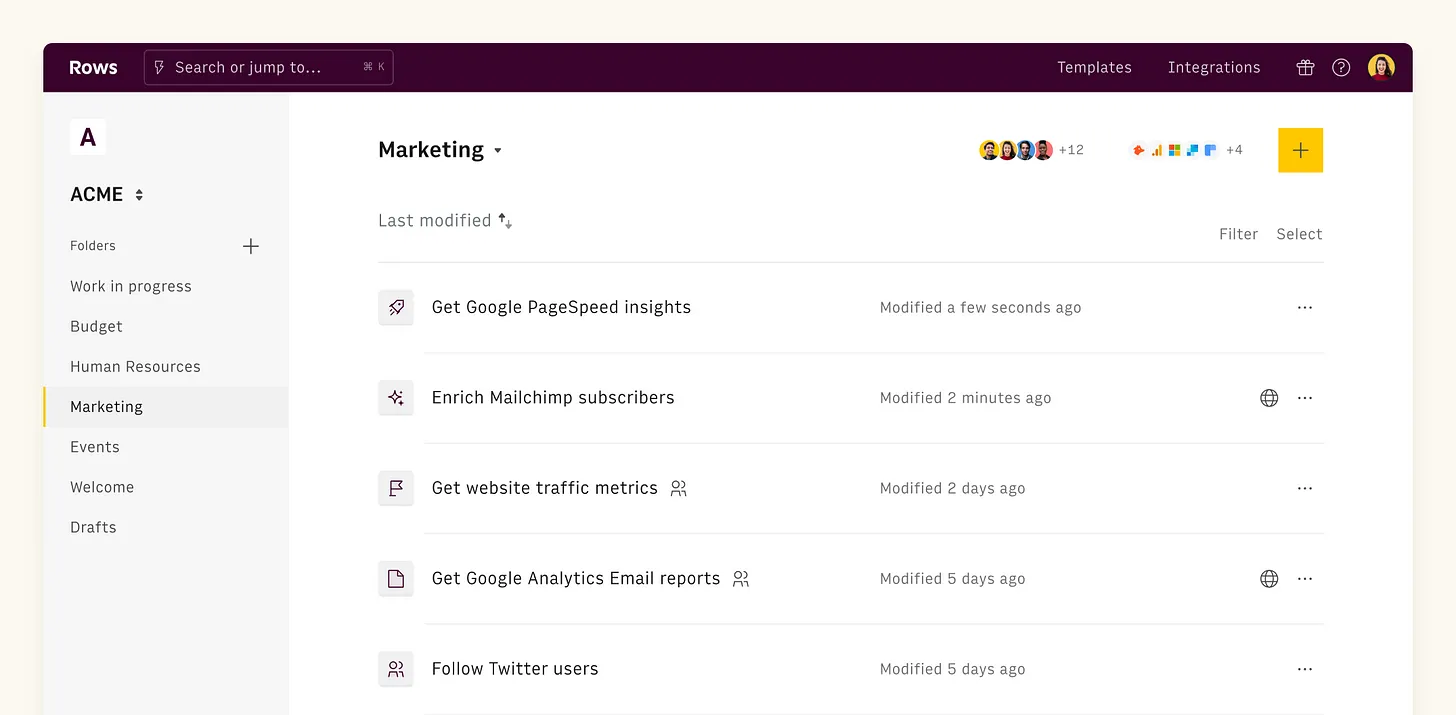1456x715 pixels.
Task: Open the Budget folder in sidebar
Action: click(96, 327)
